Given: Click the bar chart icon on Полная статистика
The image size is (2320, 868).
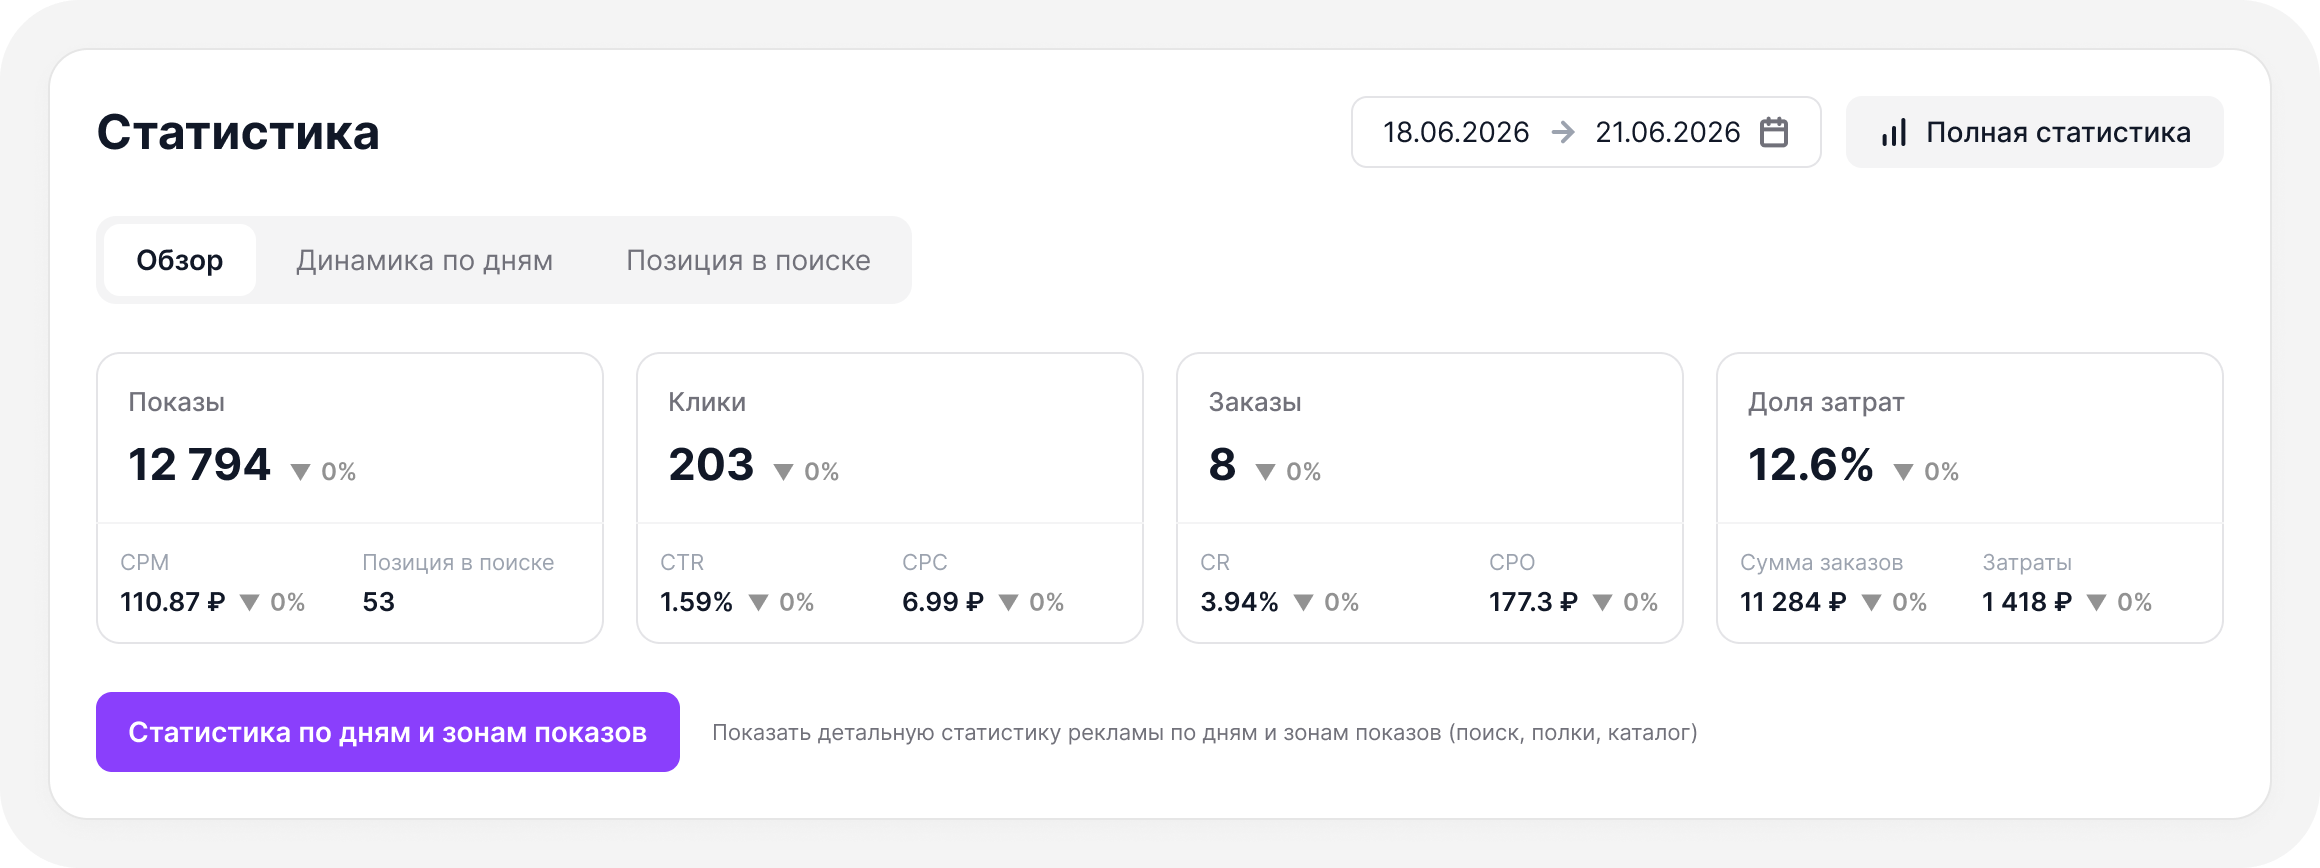Looking at the screenshot, I should pos(1894,133).
